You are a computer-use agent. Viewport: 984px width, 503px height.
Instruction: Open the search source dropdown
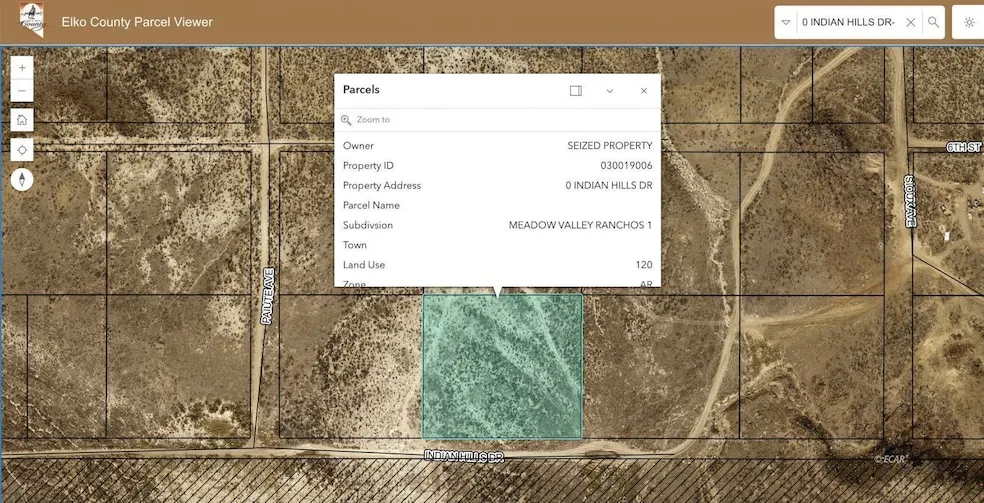point(786,22)
